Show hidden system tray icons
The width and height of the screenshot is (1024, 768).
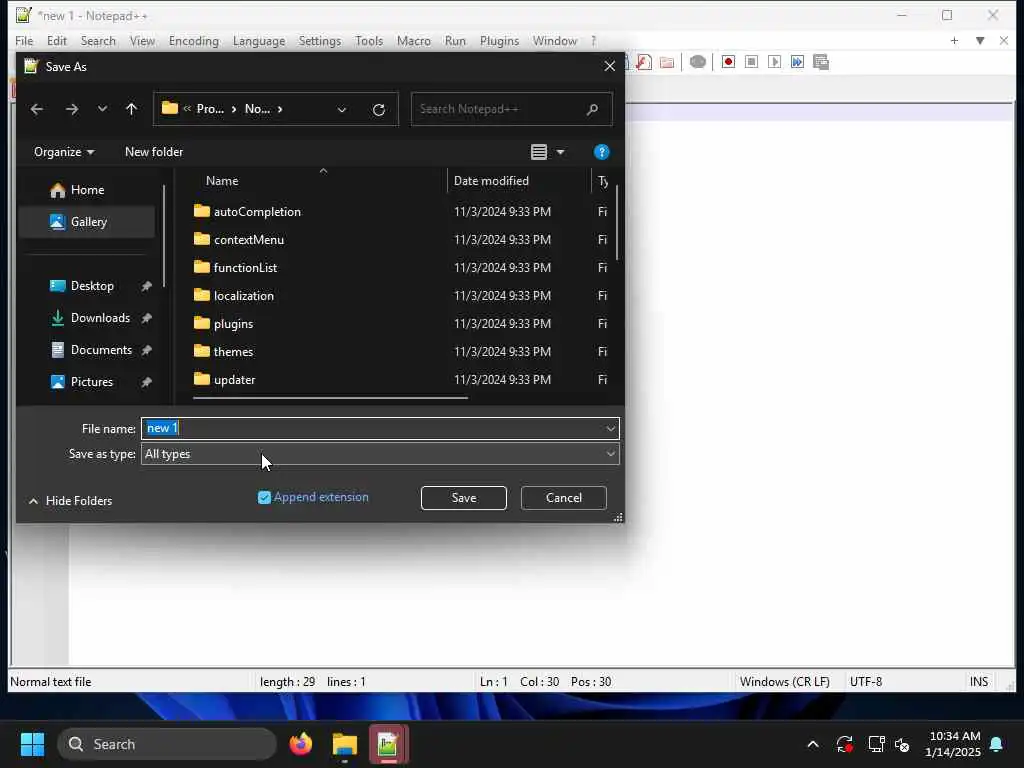[x=813, y=744]
